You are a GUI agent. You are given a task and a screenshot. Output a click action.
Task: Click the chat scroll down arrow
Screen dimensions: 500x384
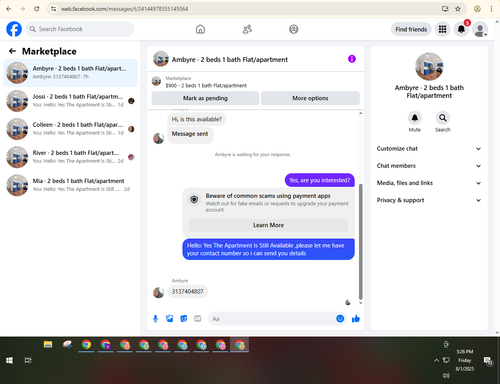360,303
